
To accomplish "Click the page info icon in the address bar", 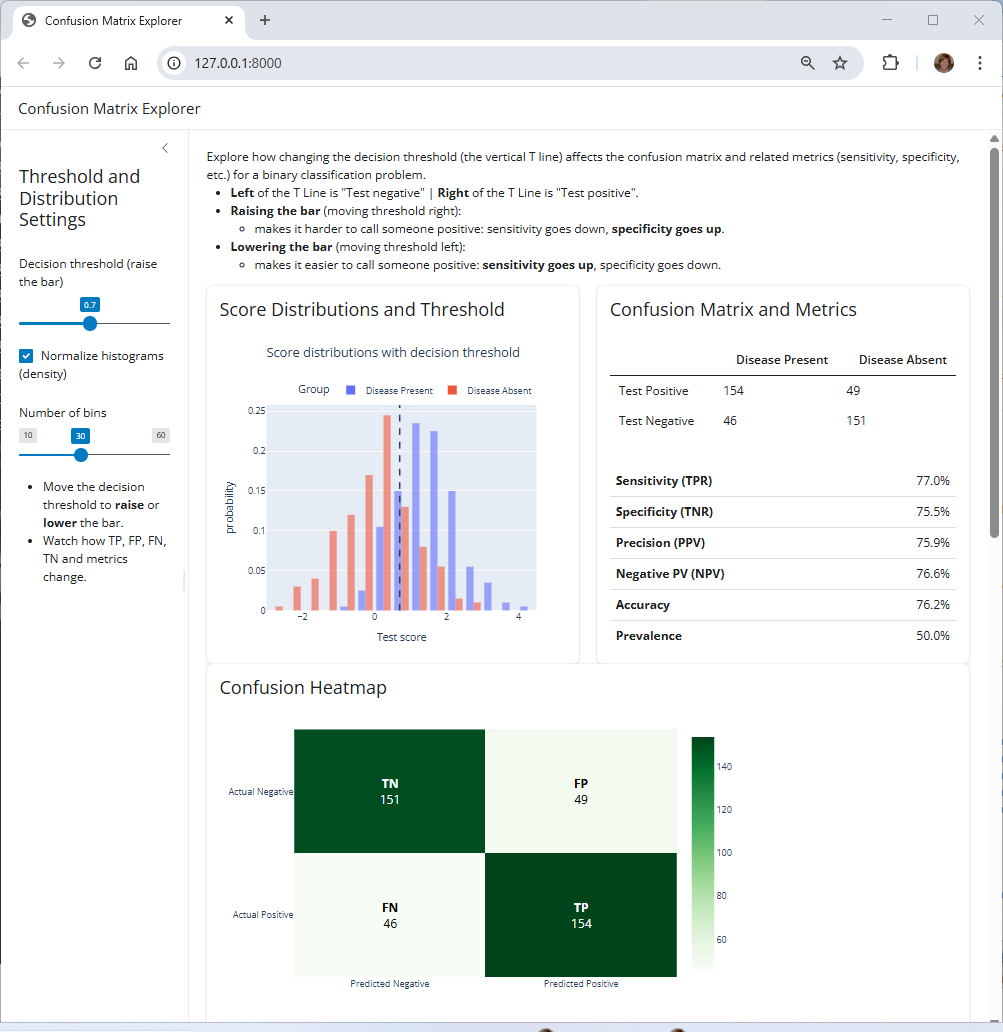I will (x=174, y=62).
